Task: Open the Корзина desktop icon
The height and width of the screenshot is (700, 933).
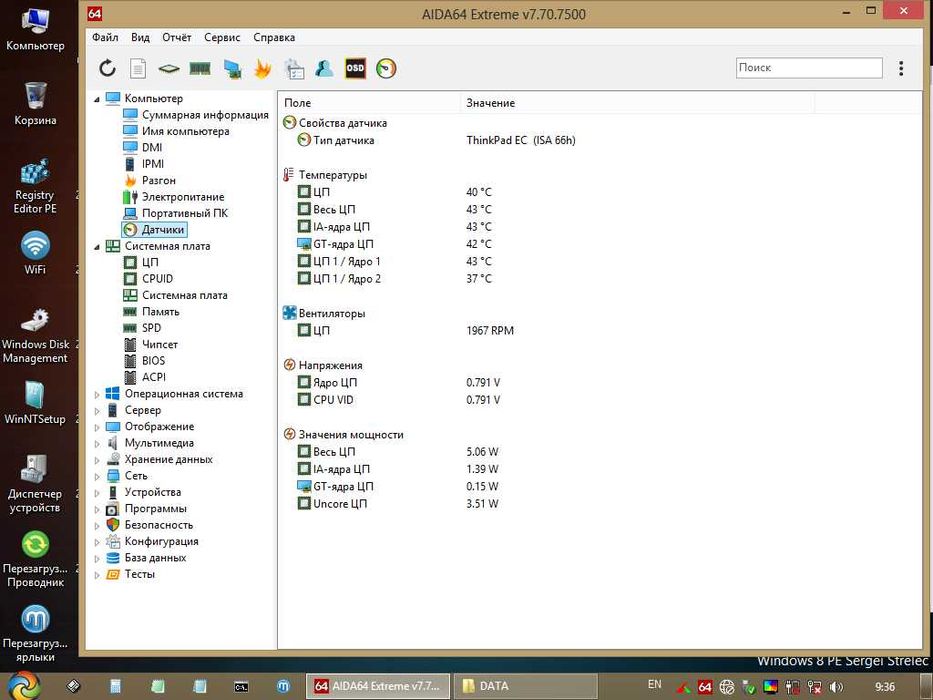Action: [35, 104]
